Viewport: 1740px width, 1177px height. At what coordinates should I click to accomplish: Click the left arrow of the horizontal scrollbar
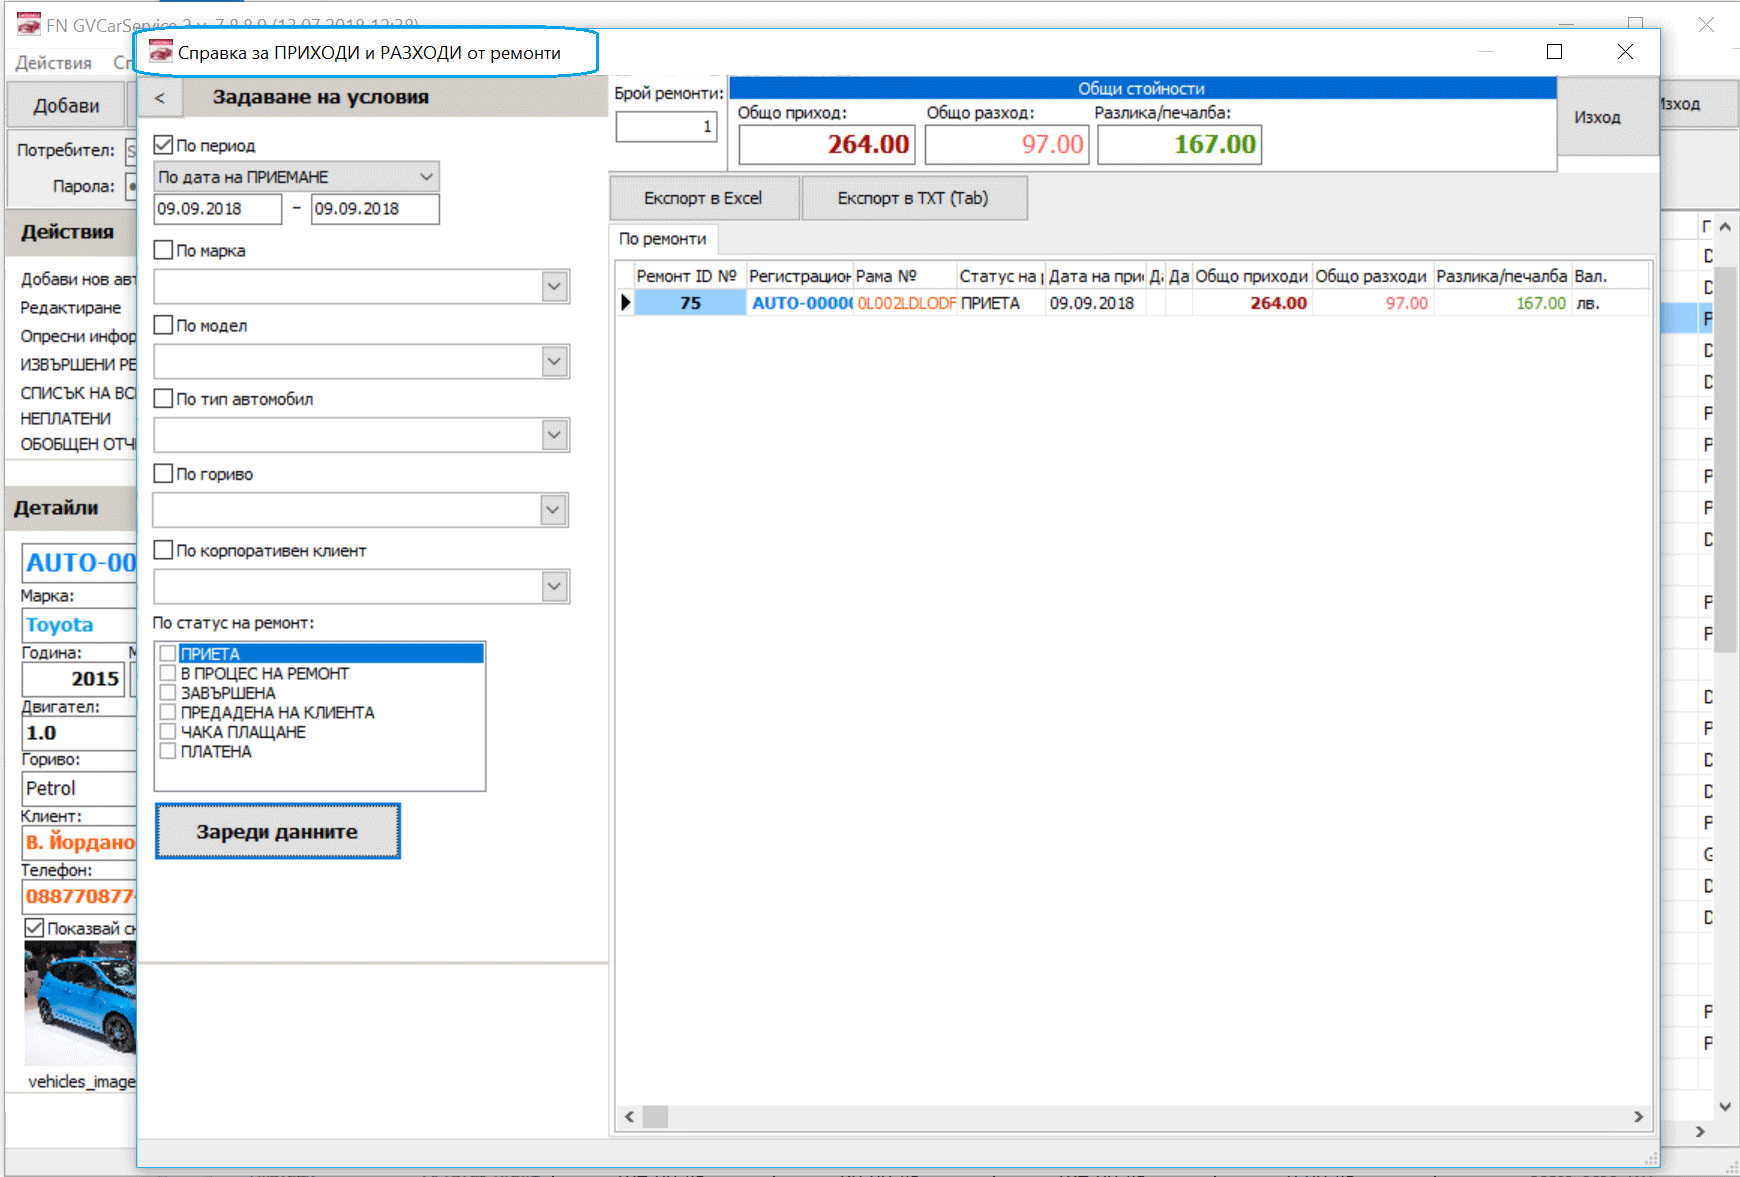pos(629,1116)
